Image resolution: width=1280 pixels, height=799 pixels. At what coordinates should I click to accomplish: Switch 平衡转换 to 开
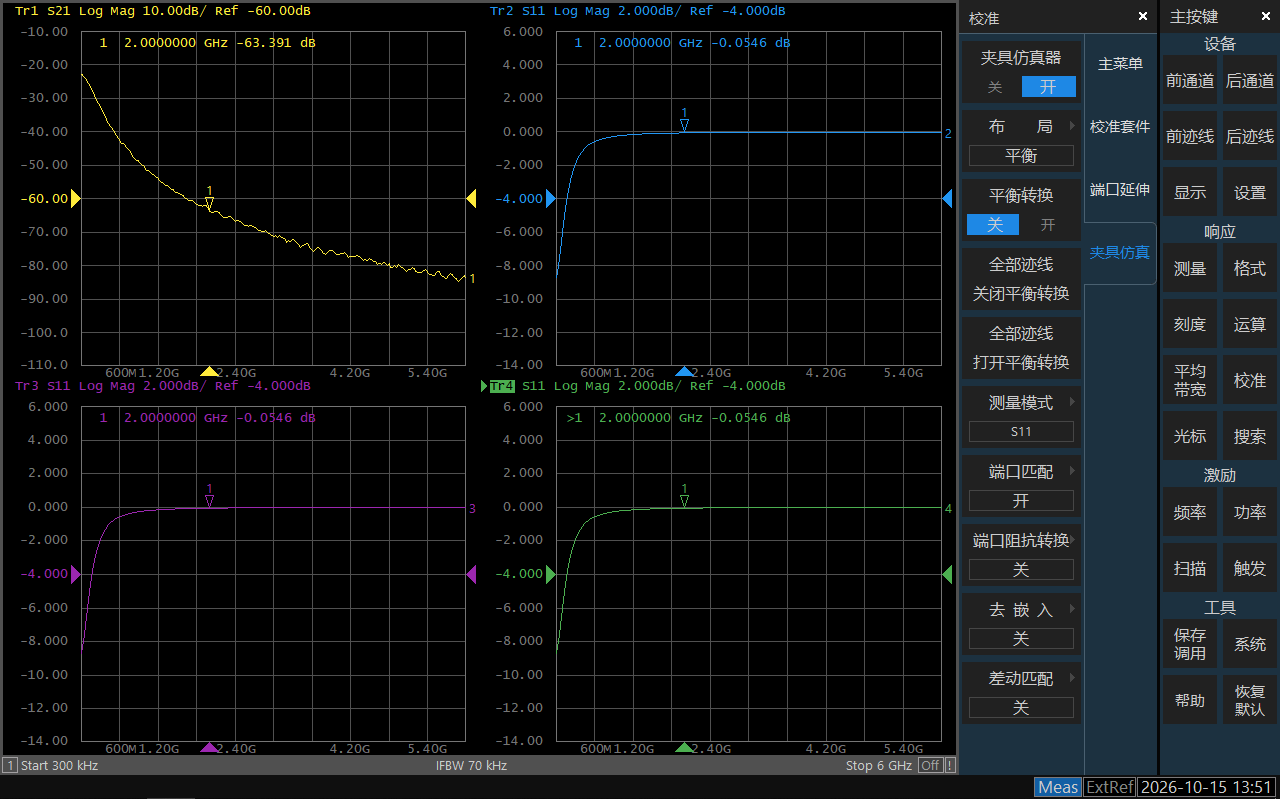pos(1047,225)
